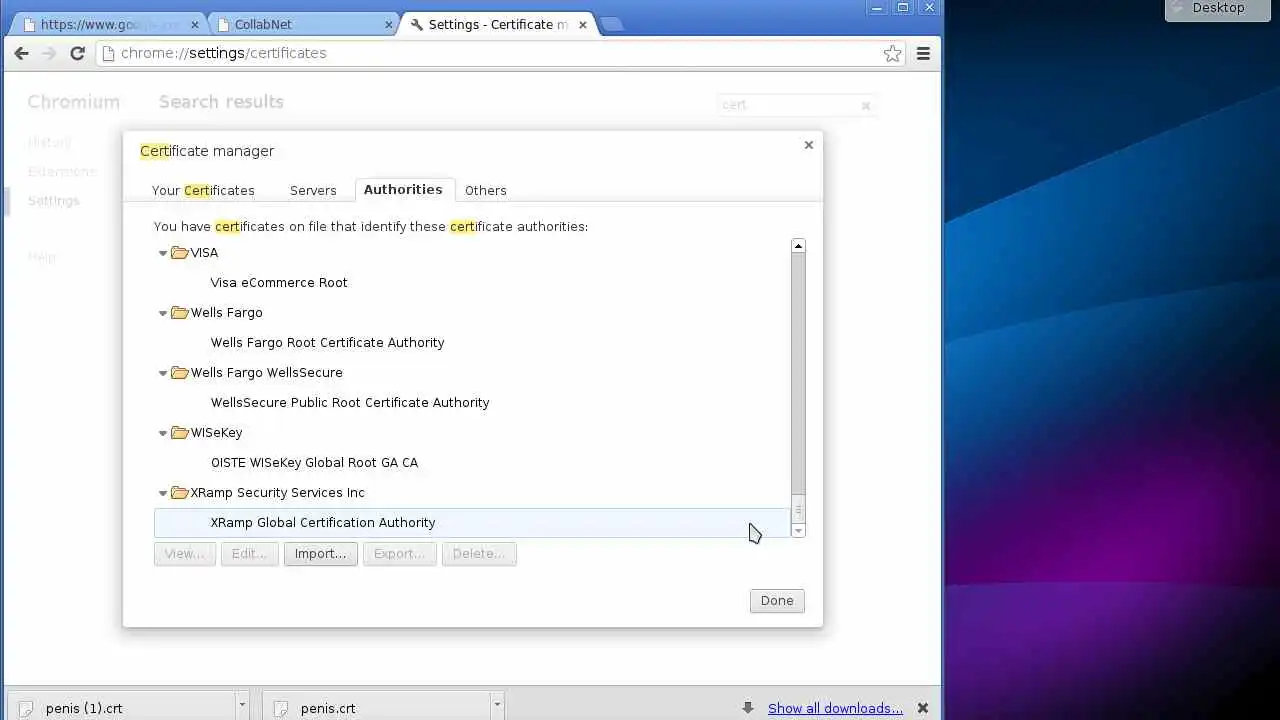
Task: Click the Desktop button at top right
Action: tap(1216, 8)
